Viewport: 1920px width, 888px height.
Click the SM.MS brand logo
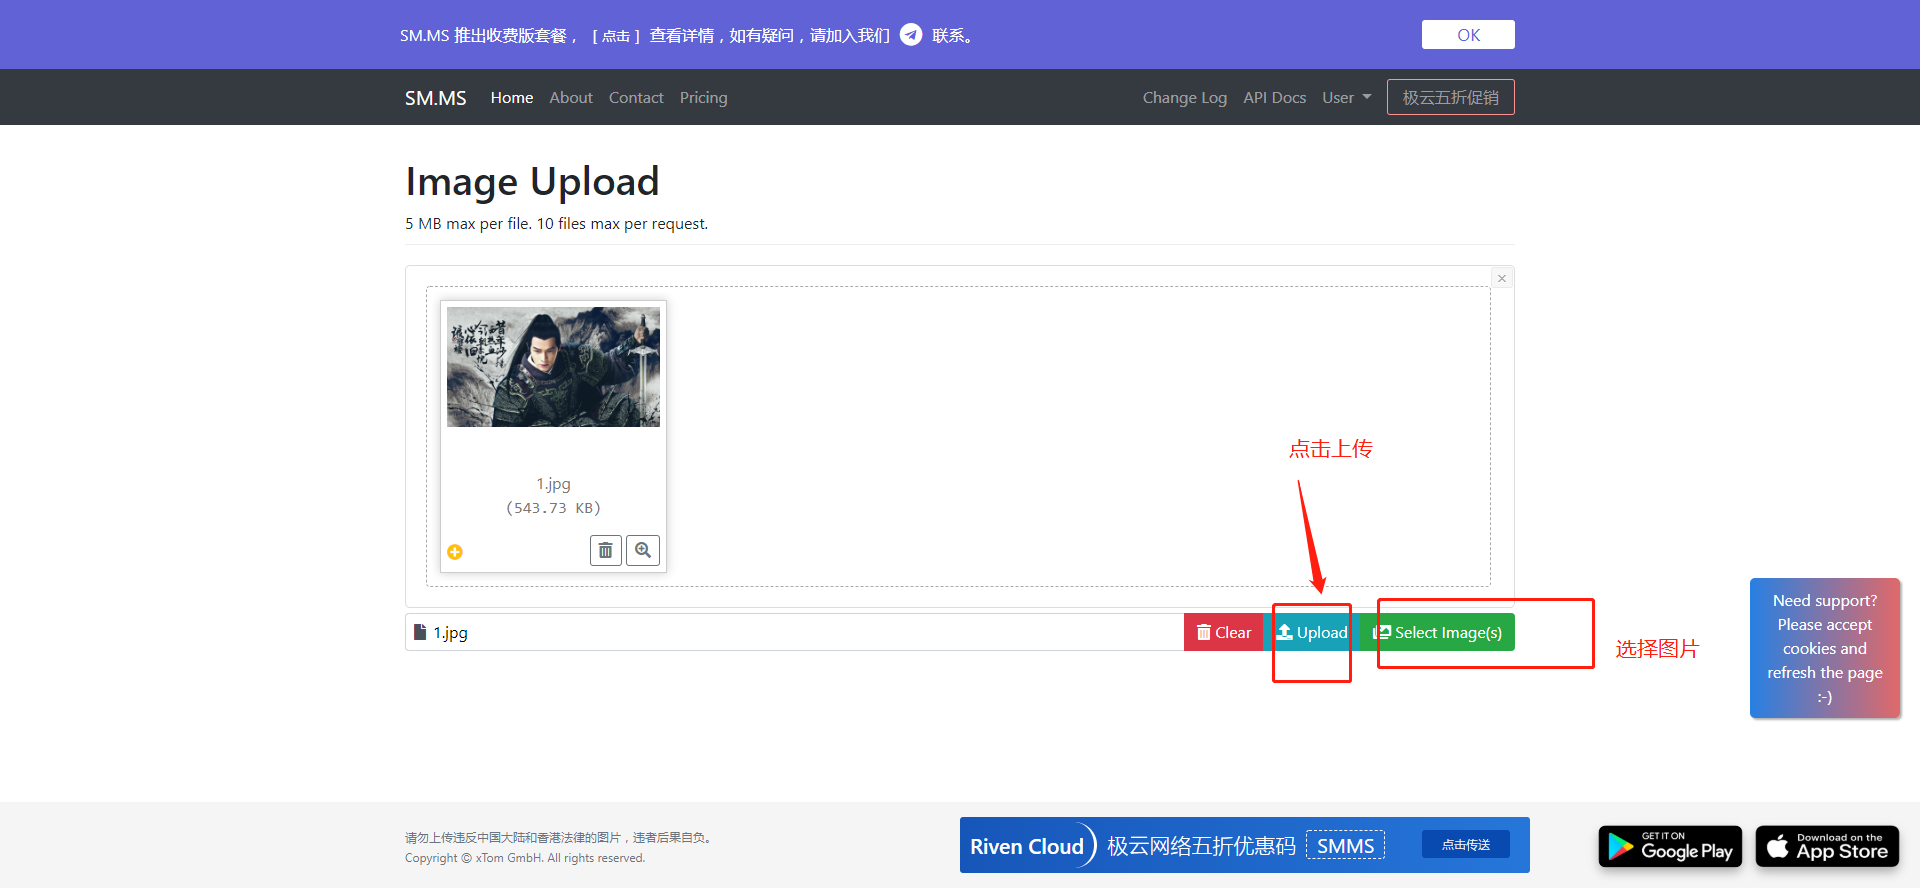436,98
